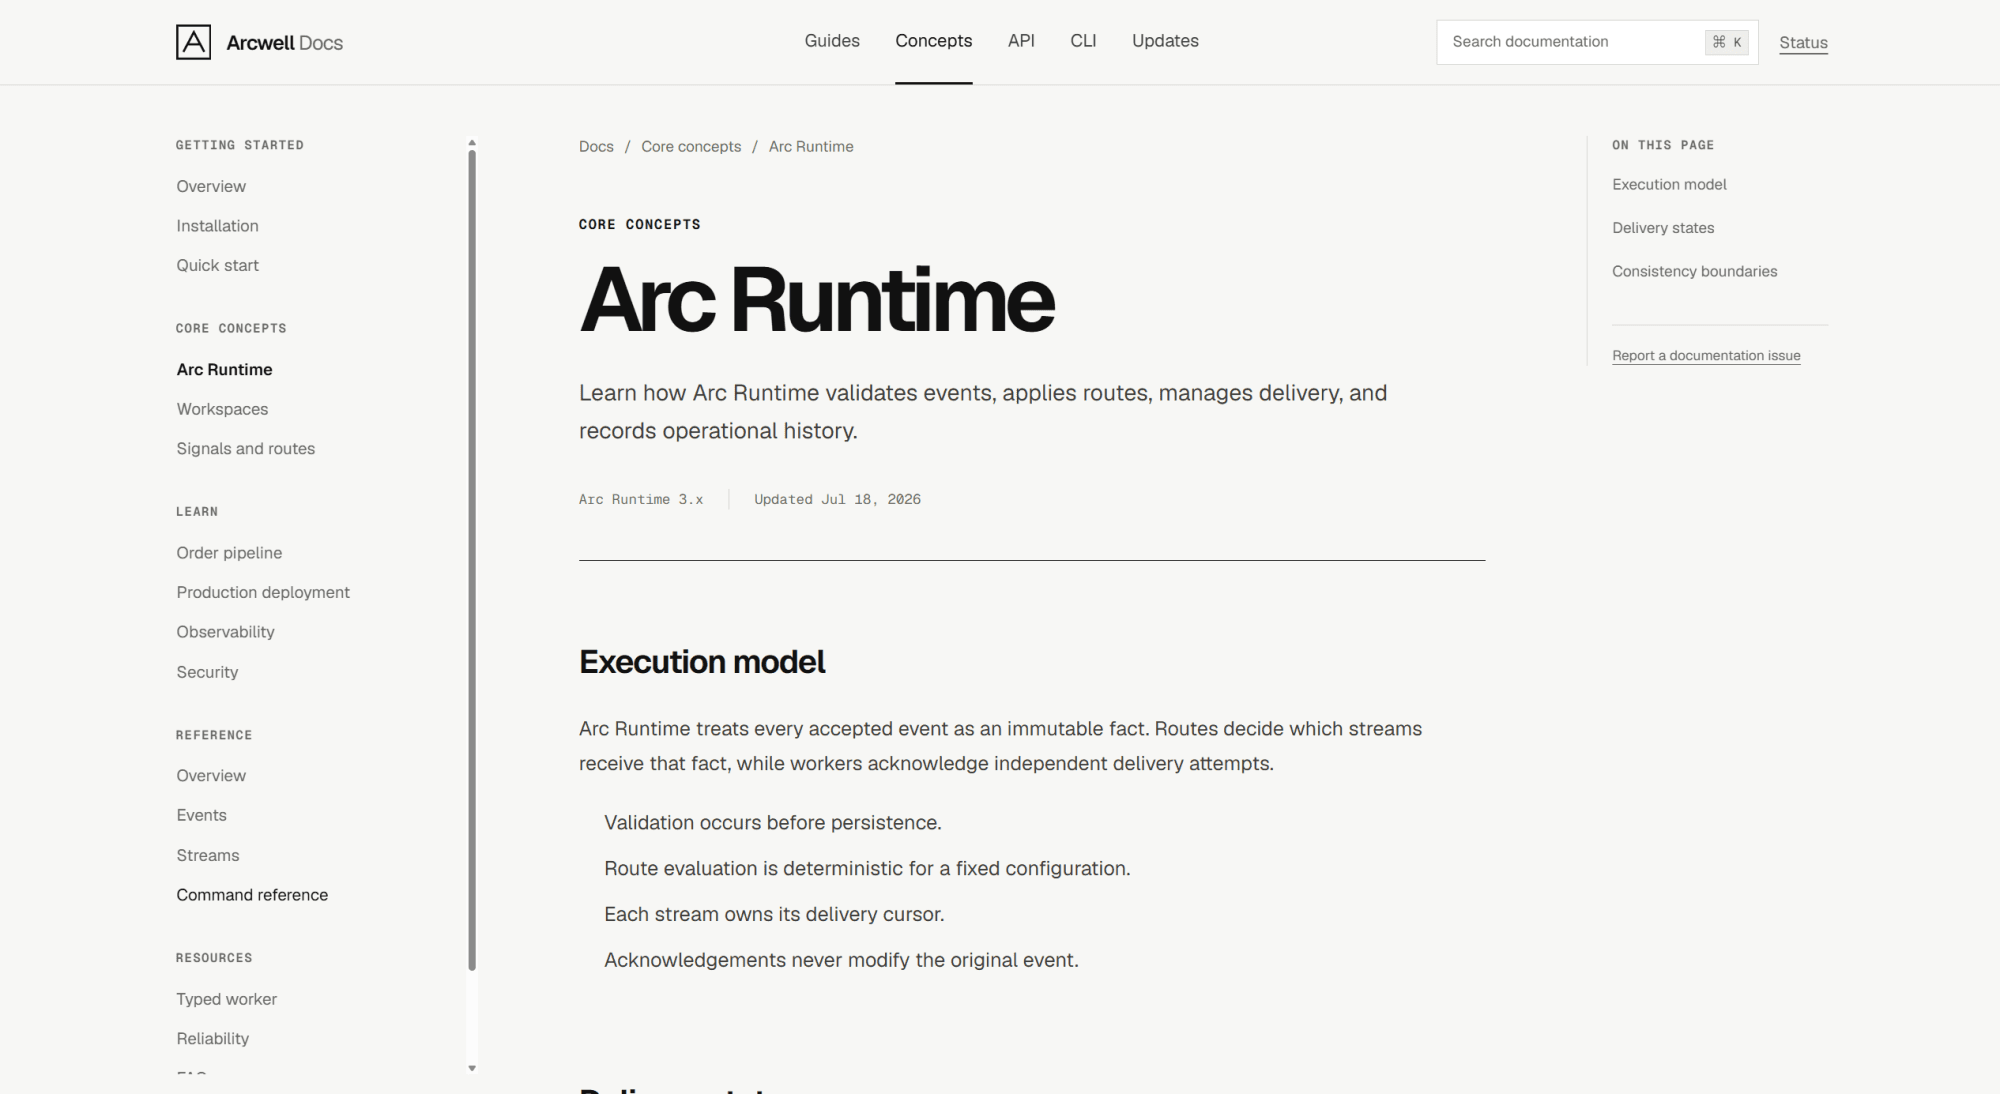
Task: Click Report a documentation issue
Action: tap(1706, 355)
